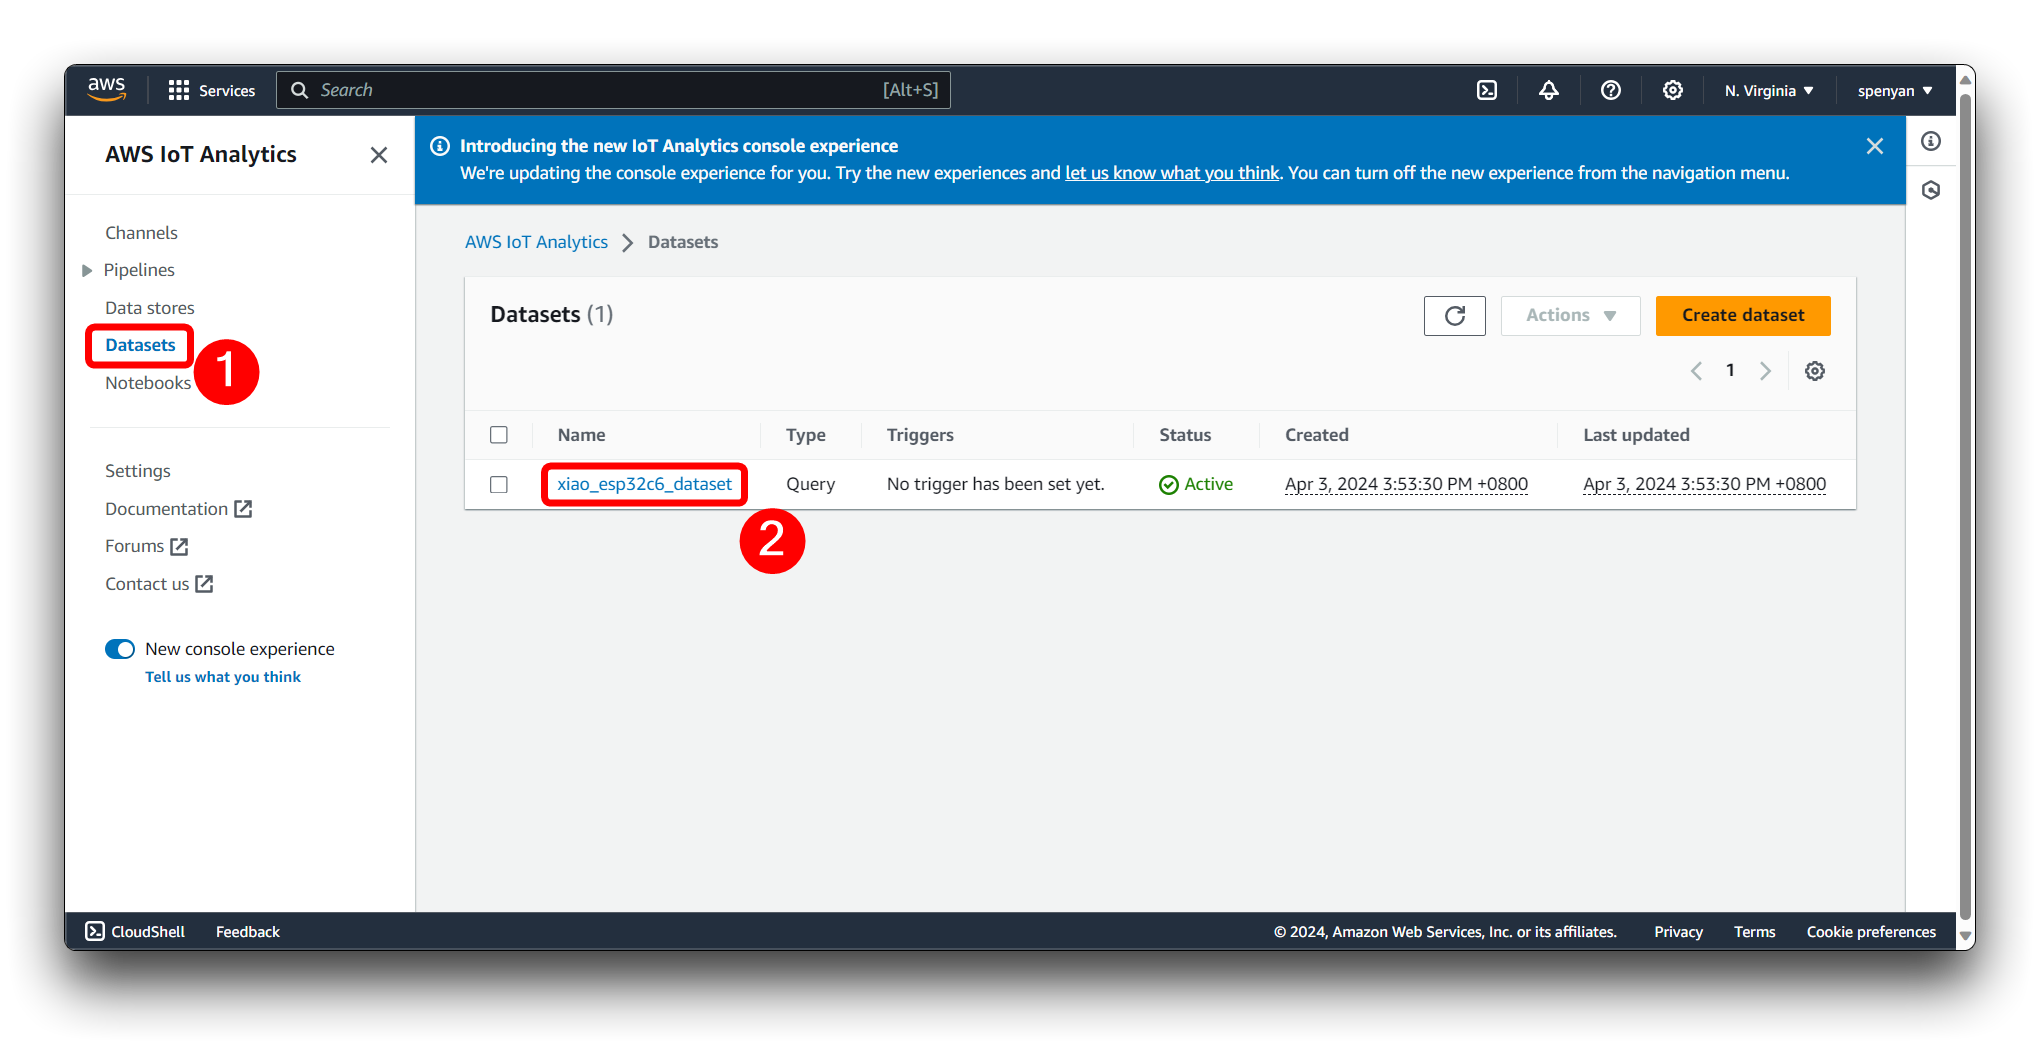Click the hexagon icon on the right edge
2040x1047 pixels.
pos(1931,190)
